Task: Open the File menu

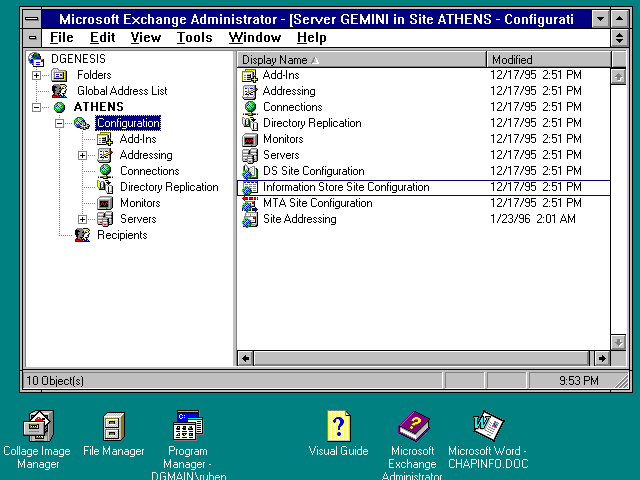Action: (61, 38)
